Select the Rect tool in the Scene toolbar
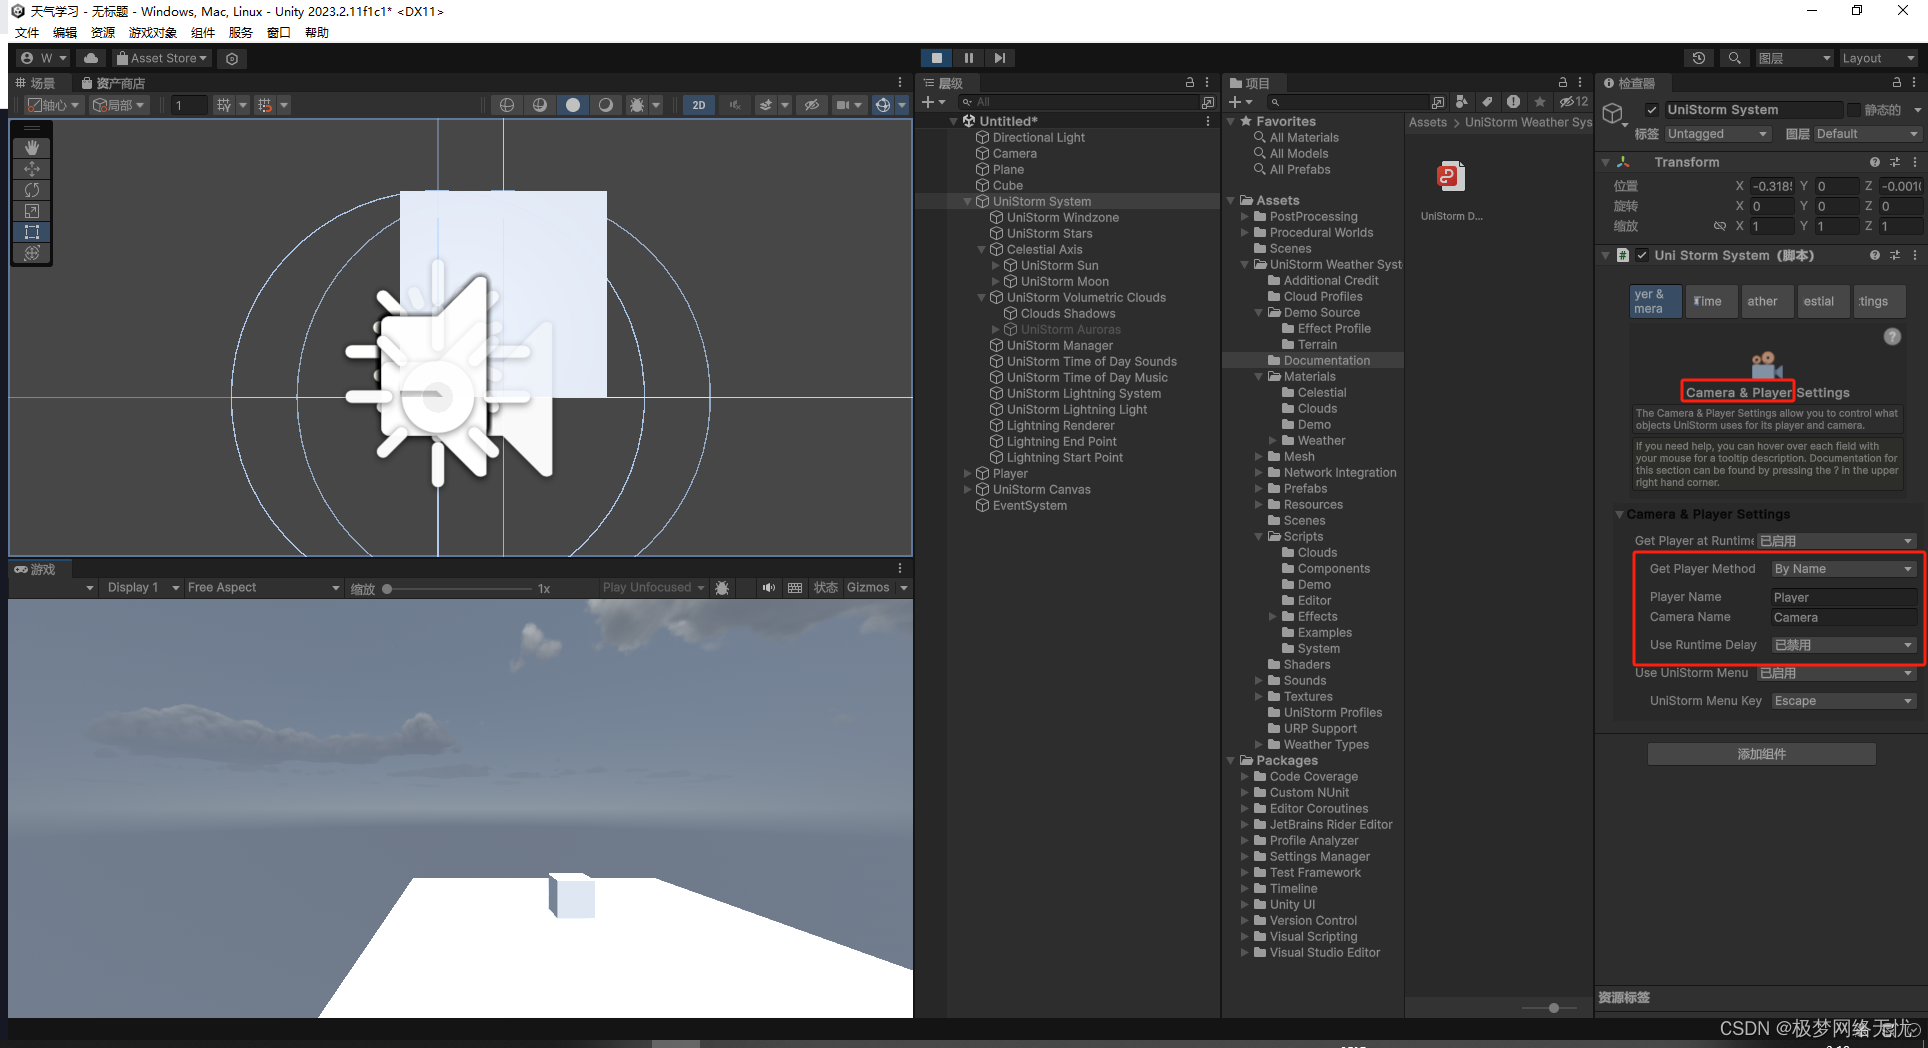The image size is (1928, 1048). pos(32,231)
